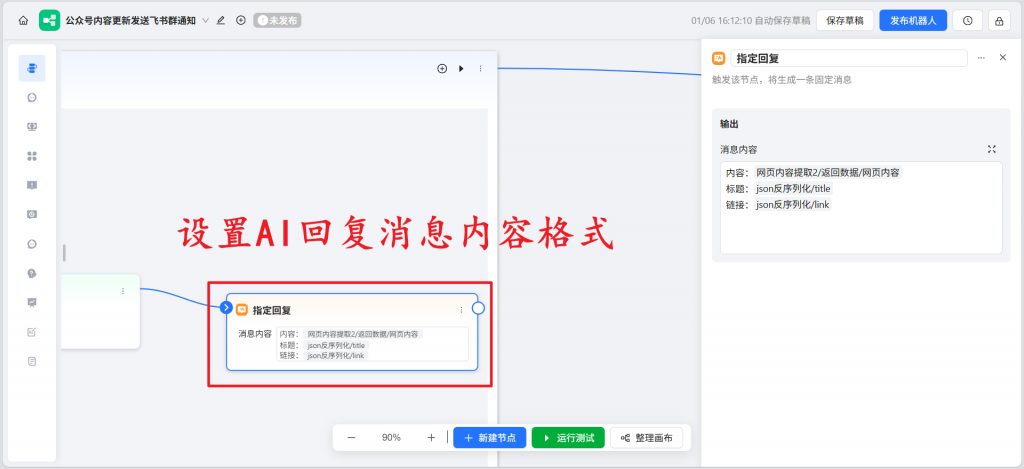Click the 自动保存草稿 timestamp text

coord(750,21)
